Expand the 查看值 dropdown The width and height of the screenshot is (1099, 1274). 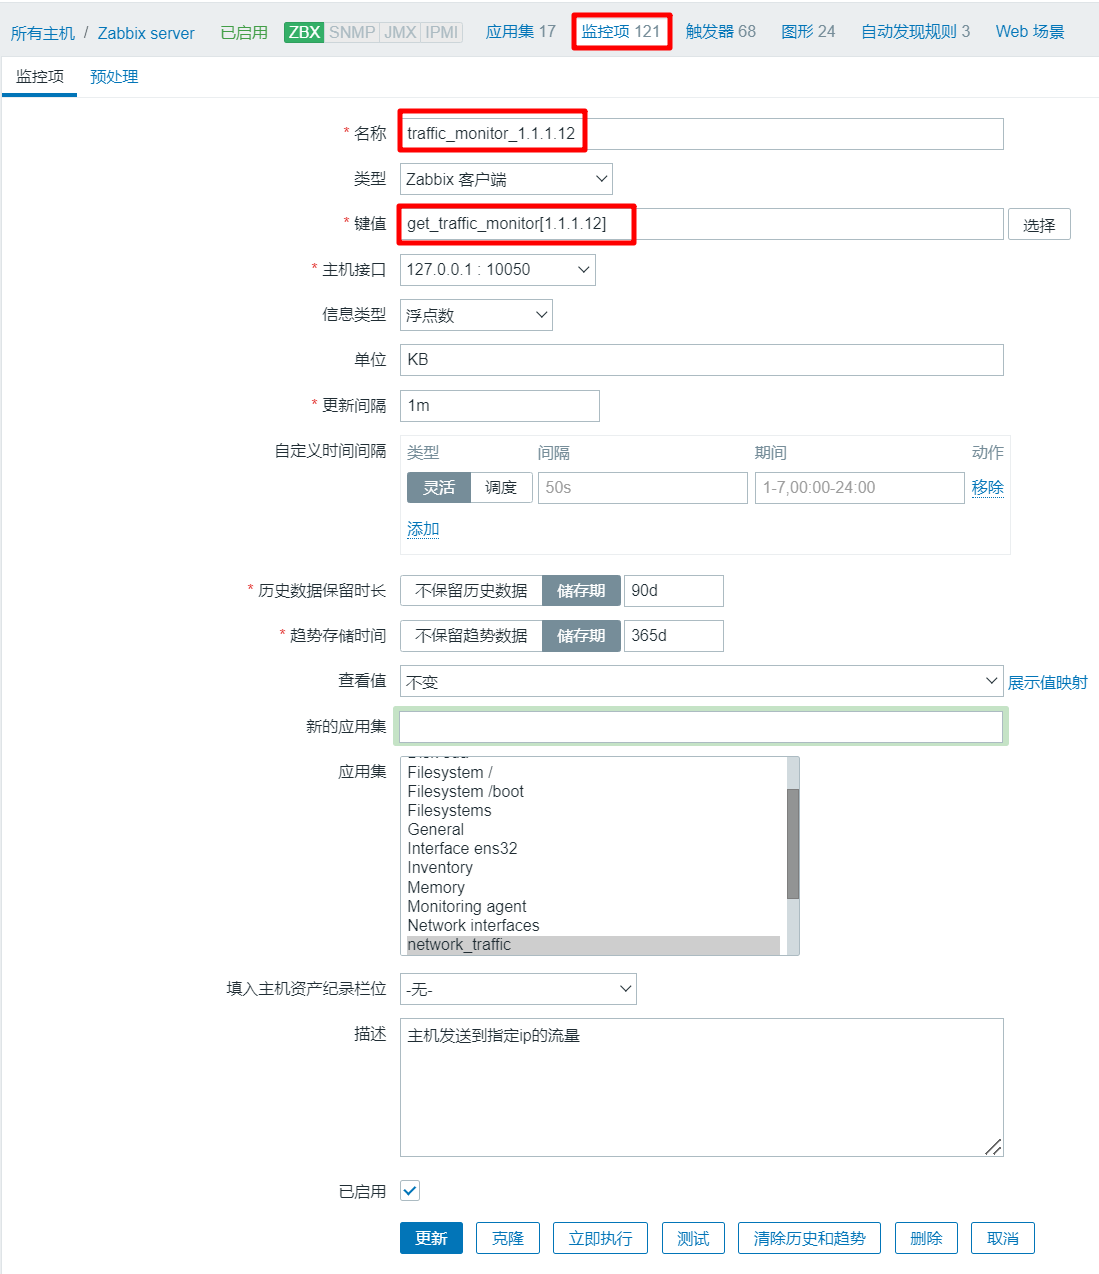click(x=701, y=682)
